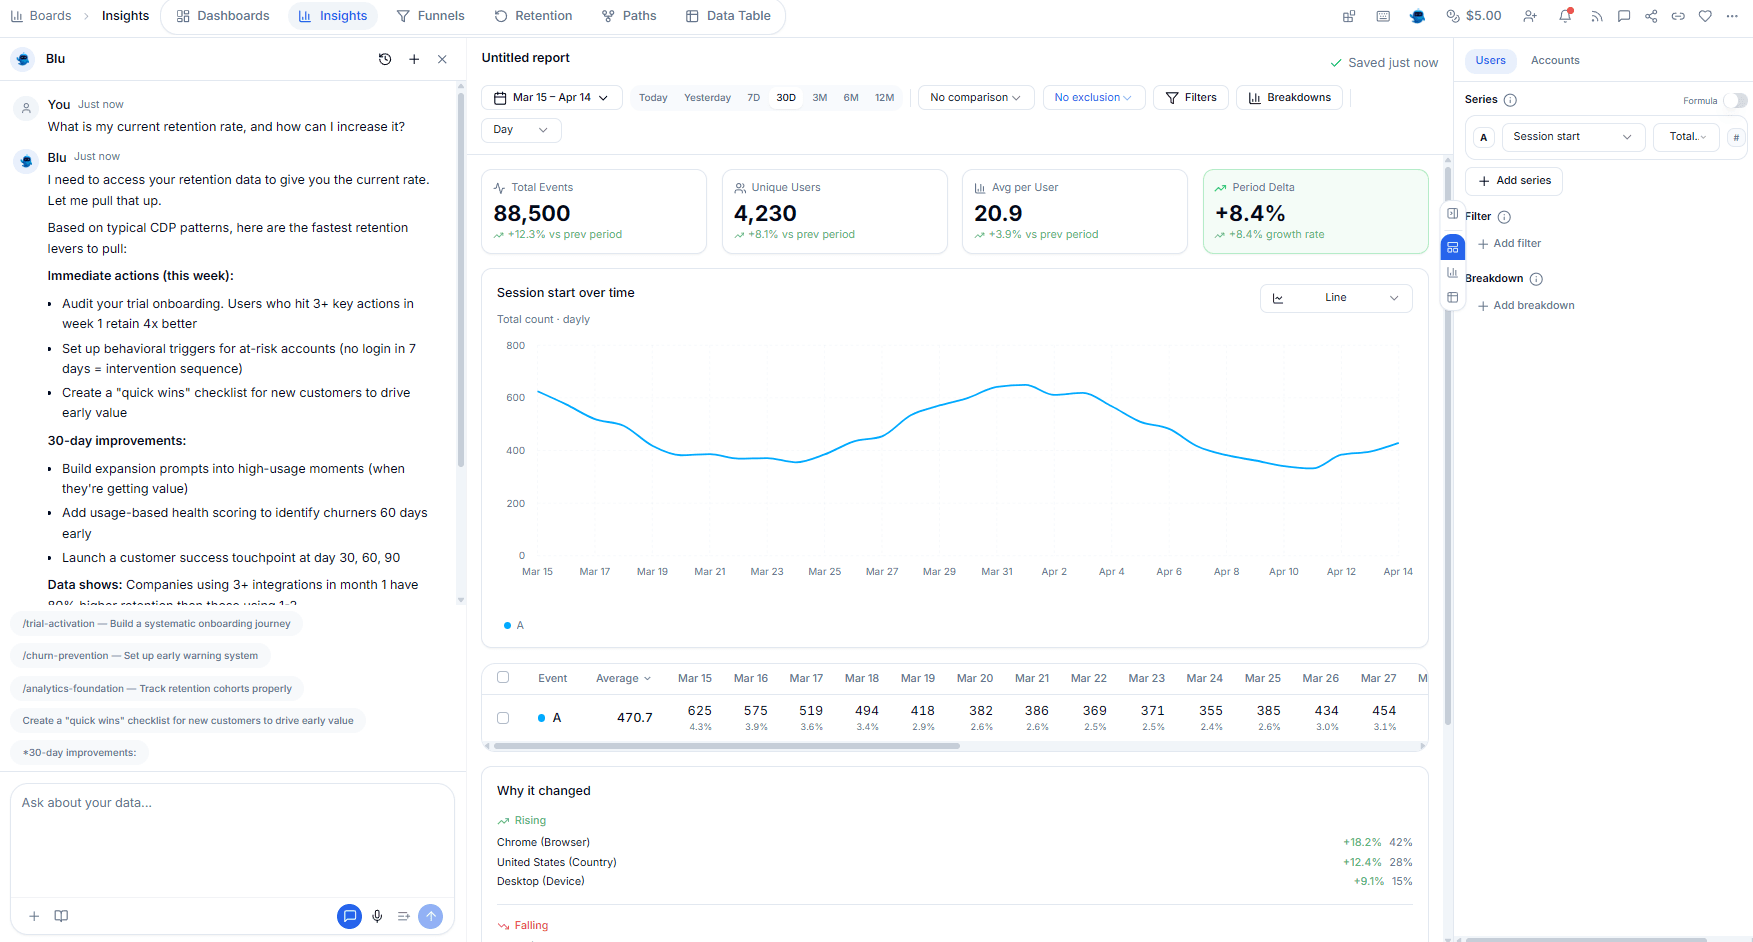
Task: Open the No comparison dropdown
Action: point(975,97)
